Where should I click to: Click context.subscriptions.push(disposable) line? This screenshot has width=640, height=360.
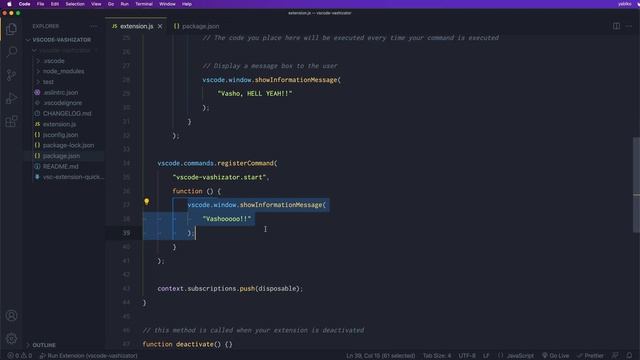pos(230,289)
